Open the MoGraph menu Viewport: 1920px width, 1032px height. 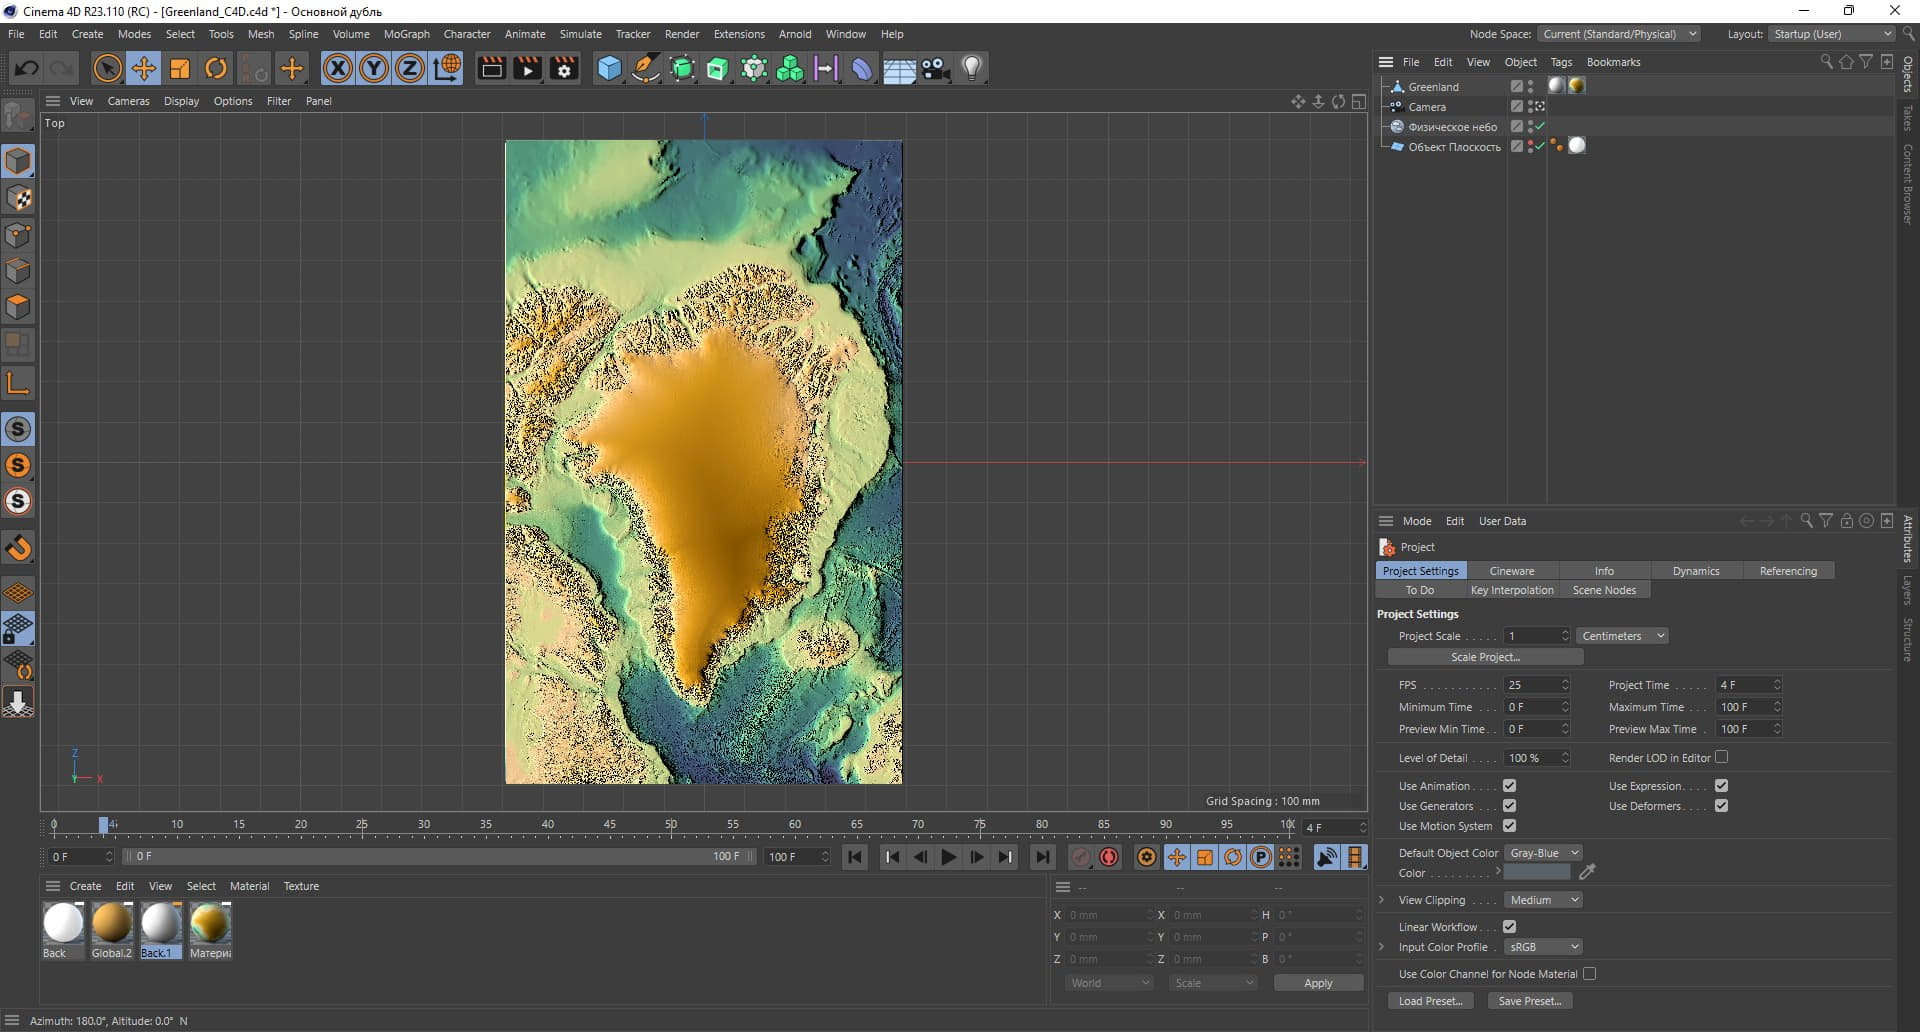406,34
